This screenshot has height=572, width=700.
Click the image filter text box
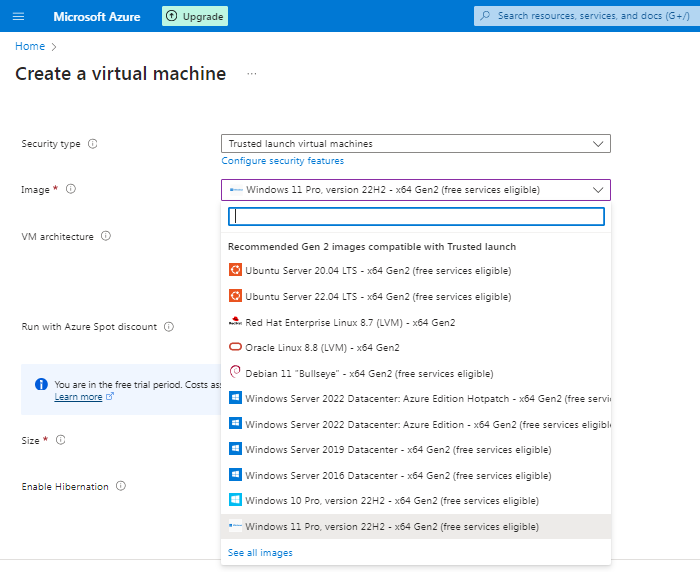tap(416, 216)
